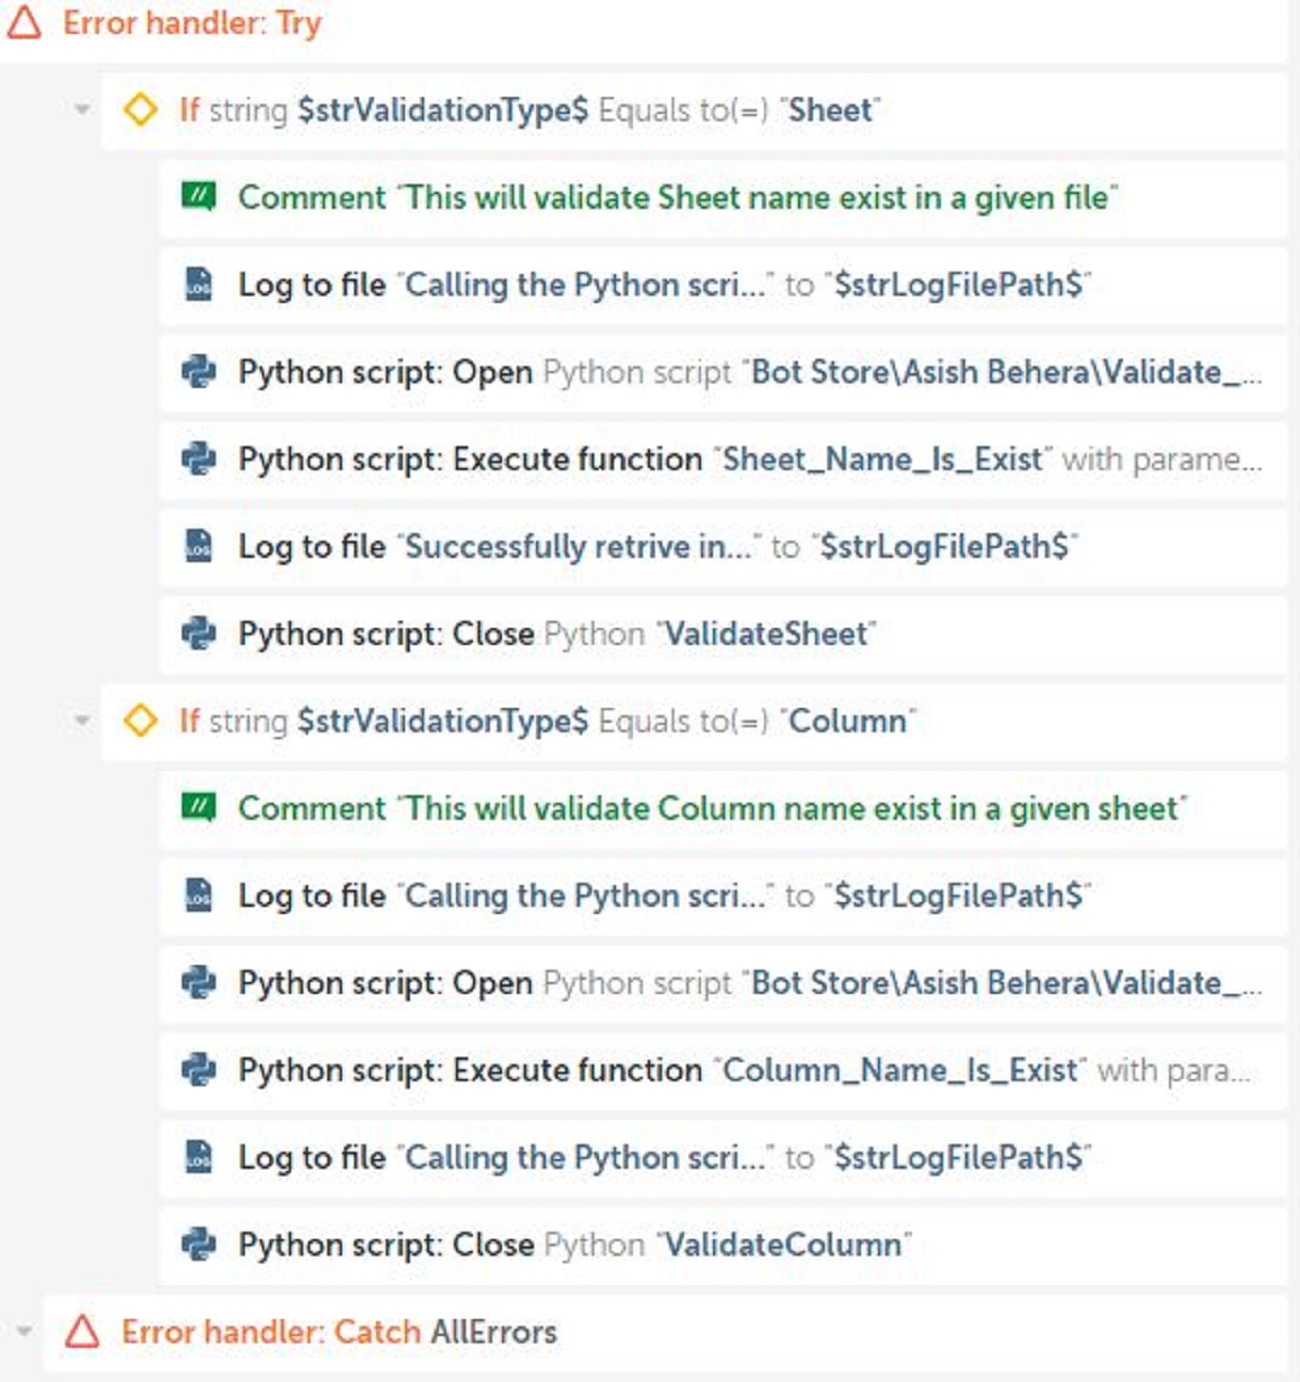1300x1382 pixels.
Task: Collapse the Catch AllErrors block
Action: [24, 1332]
